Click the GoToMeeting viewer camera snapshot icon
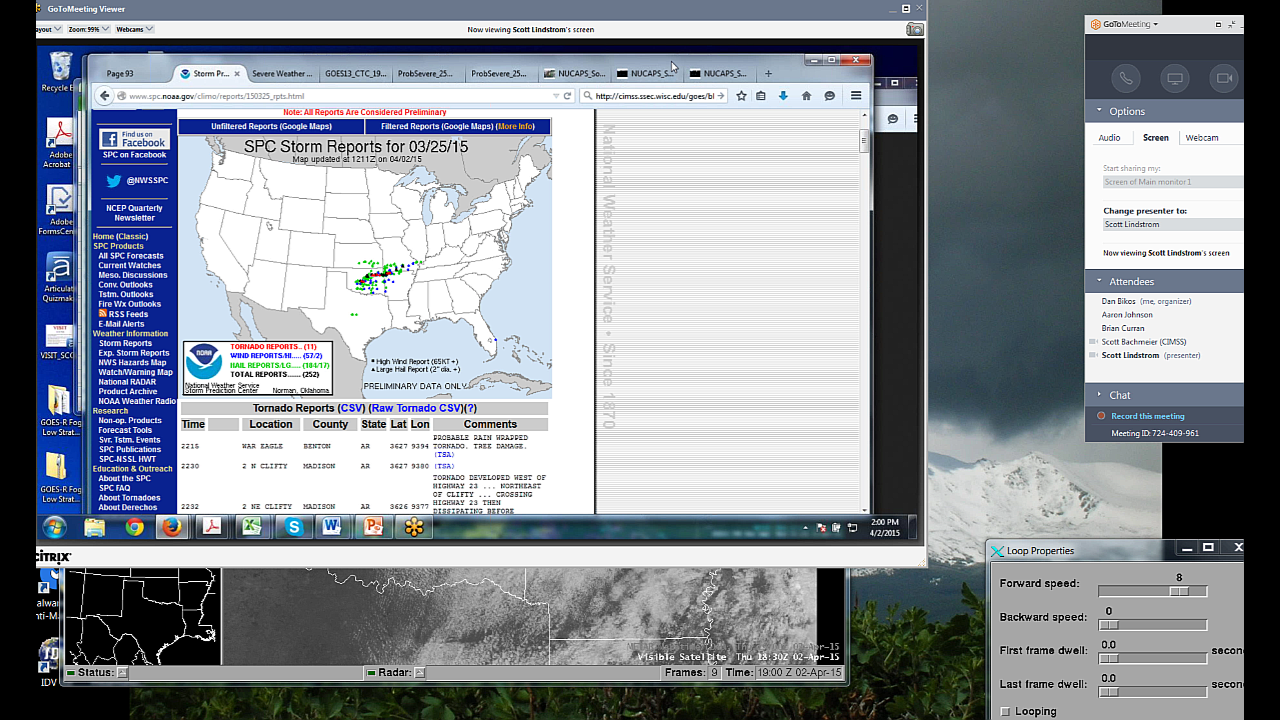Screen dimensions: 1280x720 [x=914, y=30]
